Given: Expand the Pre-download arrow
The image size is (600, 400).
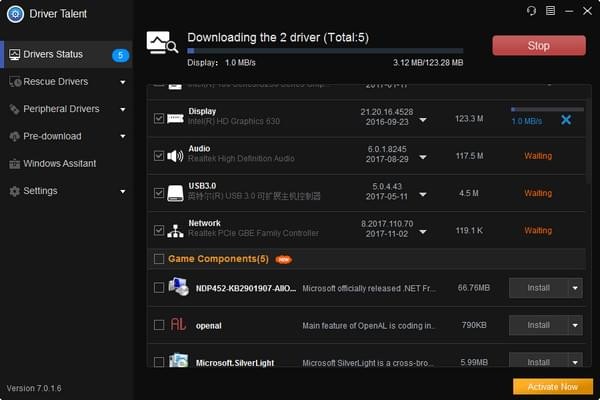Looking at the screenshot, I should tap(123, 136).
